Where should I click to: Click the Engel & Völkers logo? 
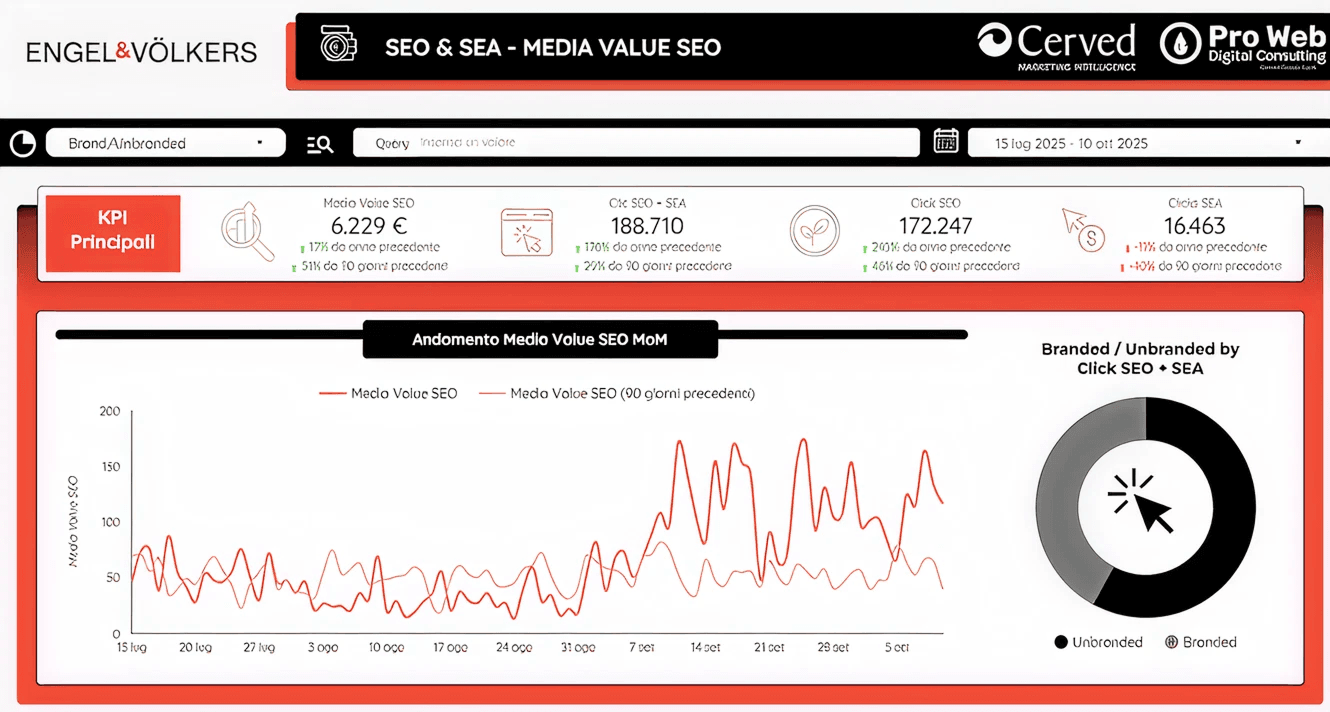pos(141,52)
